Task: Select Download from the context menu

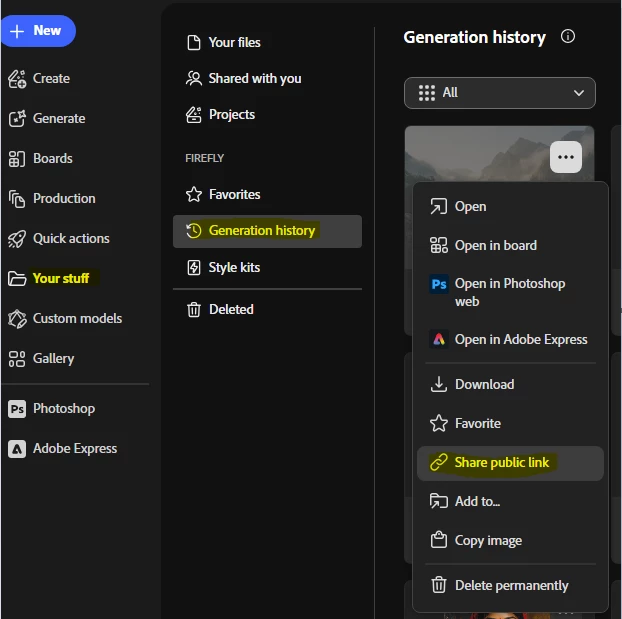Action: 510,384
